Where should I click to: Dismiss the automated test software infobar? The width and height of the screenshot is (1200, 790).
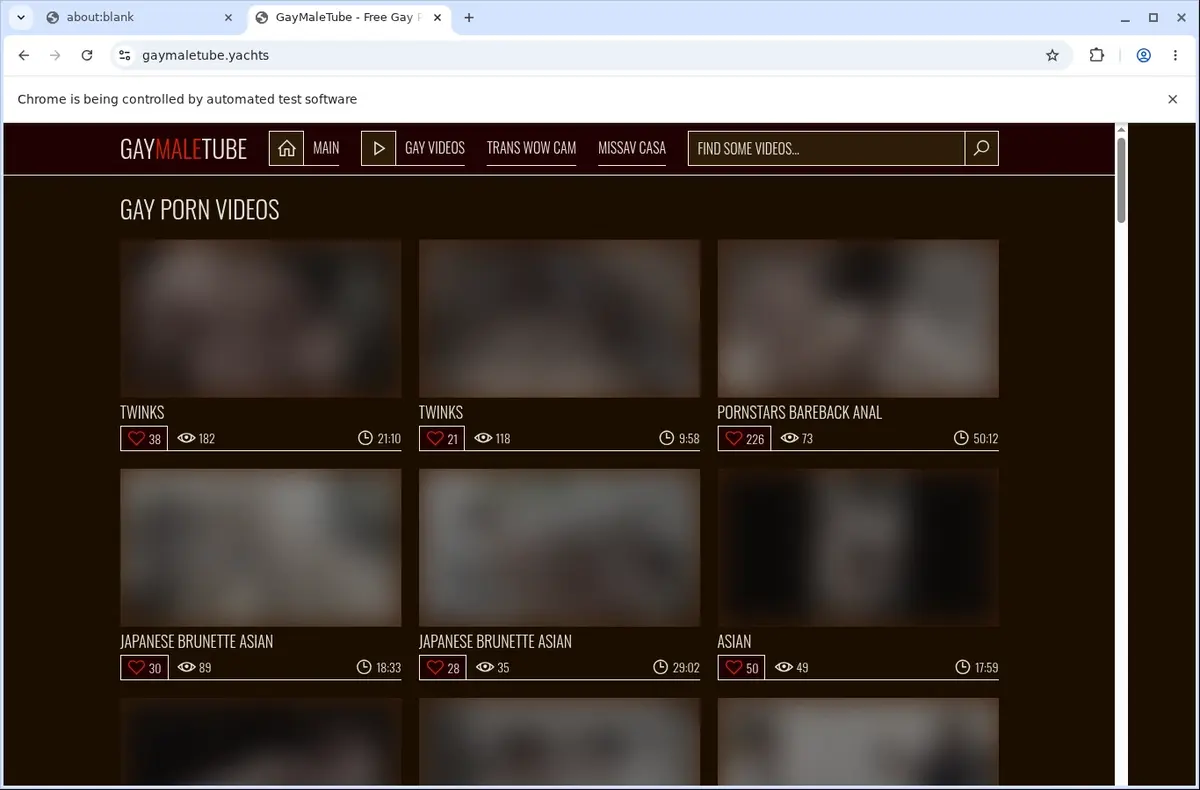1173,99
